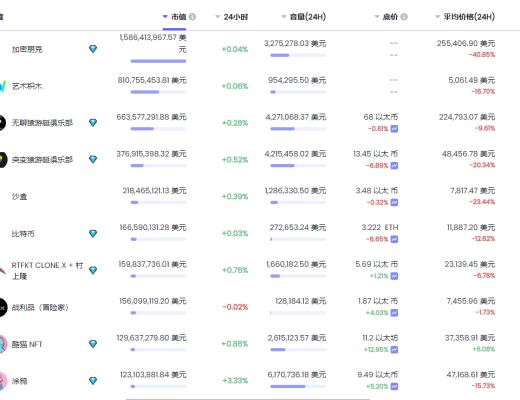Open floor price chart icon for 3.48 以太币
Screen dimensions: 520x400
click(x=394, y=202)
